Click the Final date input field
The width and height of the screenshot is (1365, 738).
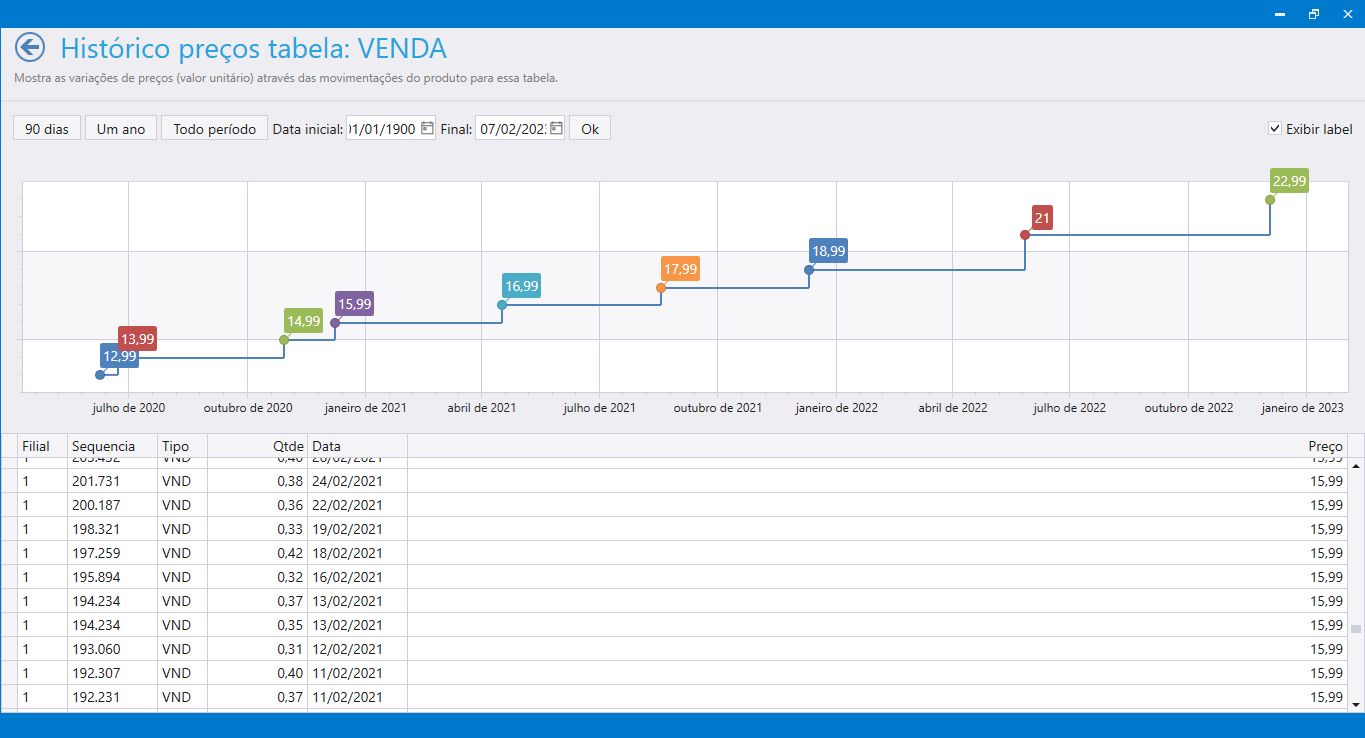click(x=510, y=129)
